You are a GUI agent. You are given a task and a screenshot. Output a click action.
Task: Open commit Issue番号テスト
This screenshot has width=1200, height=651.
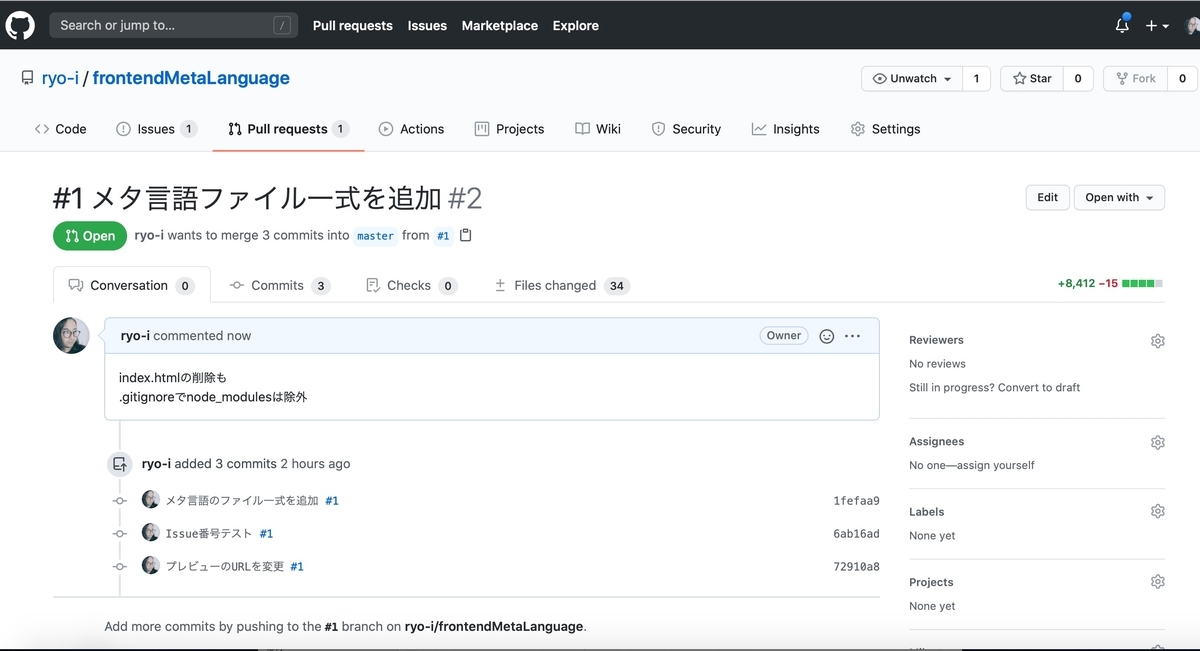(209, 533)
